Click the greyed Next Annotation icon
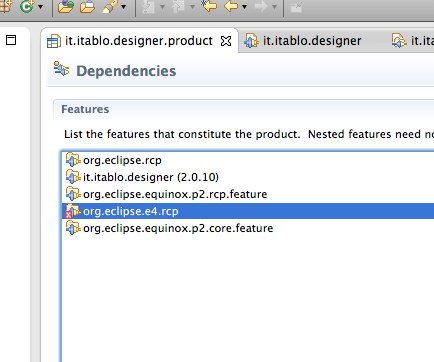Image resolution: width=434 pixels, height=362 pixels. (149, 6)
